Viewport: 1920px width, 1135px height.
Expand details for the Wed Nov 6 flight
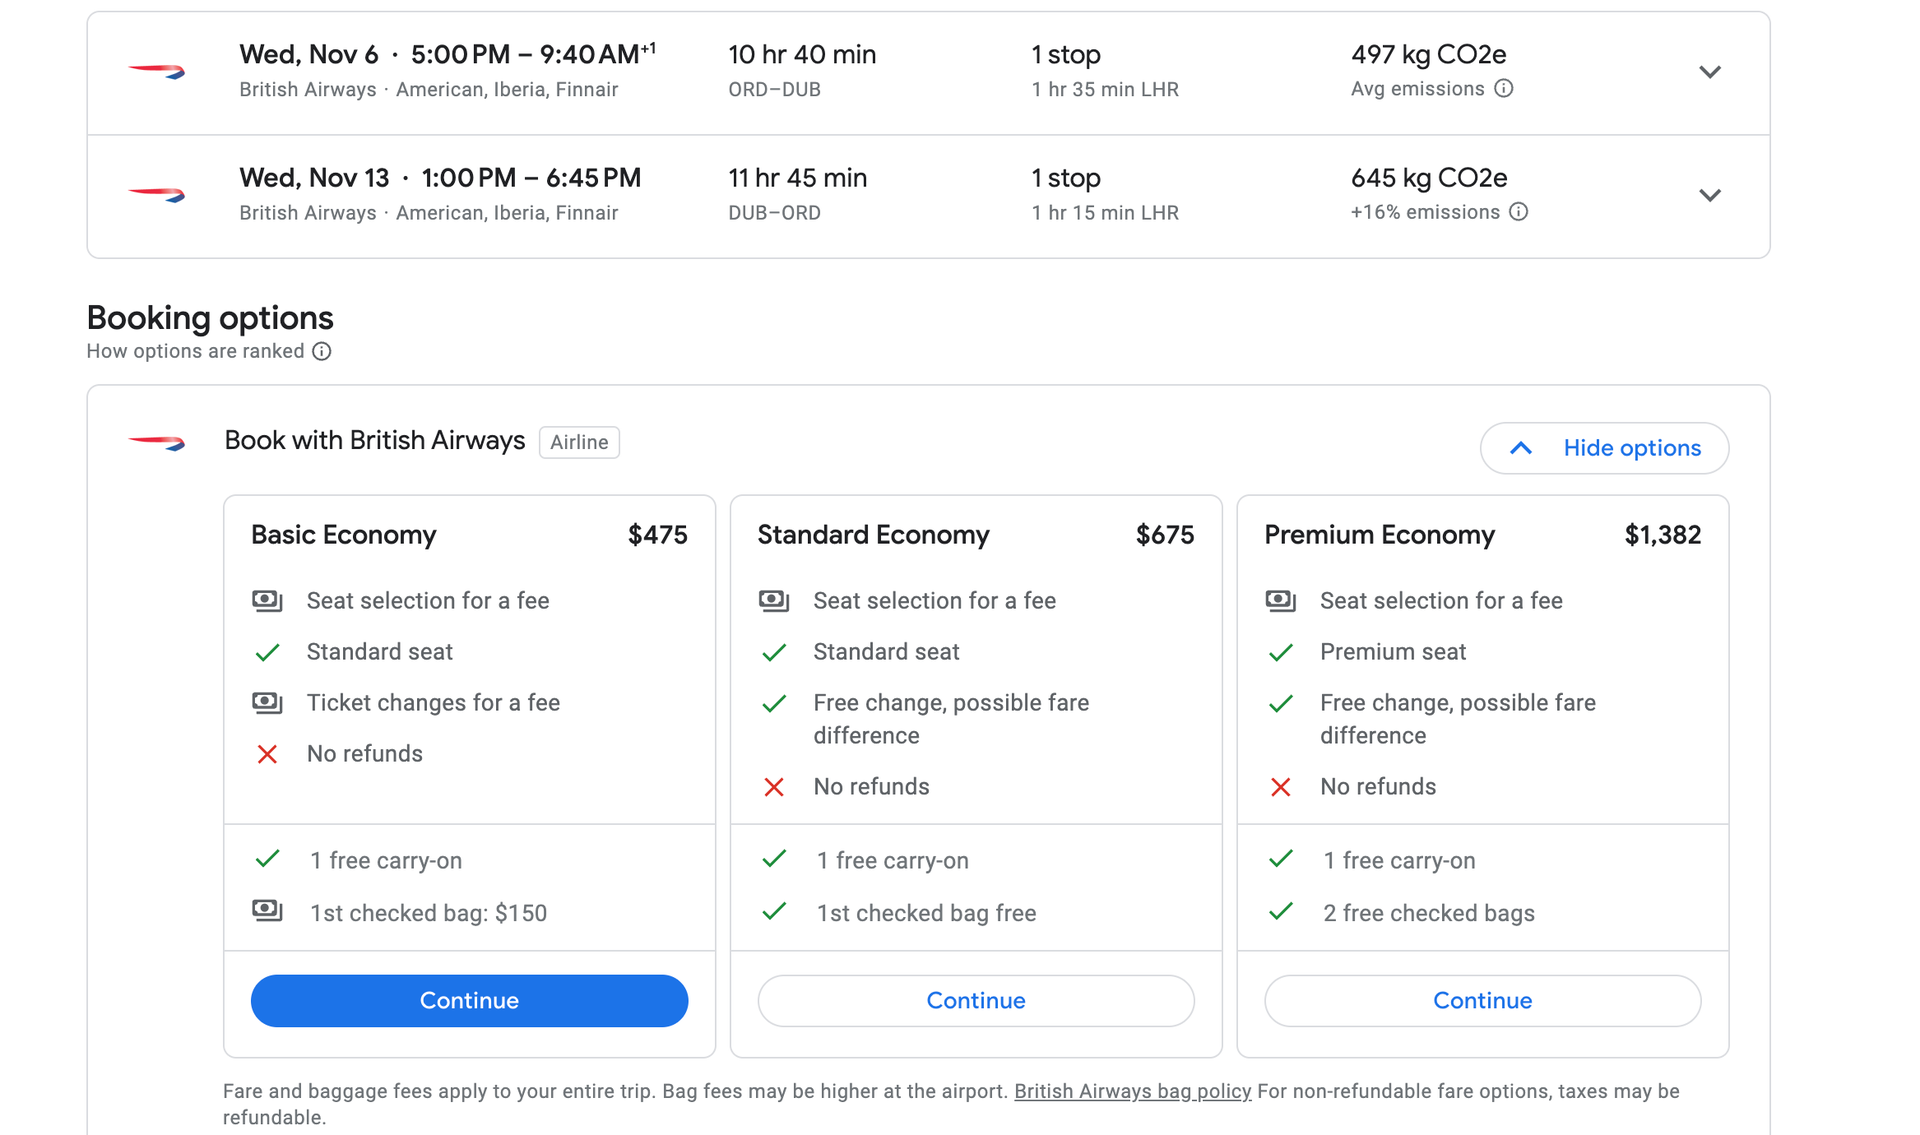click(1711, 72)
